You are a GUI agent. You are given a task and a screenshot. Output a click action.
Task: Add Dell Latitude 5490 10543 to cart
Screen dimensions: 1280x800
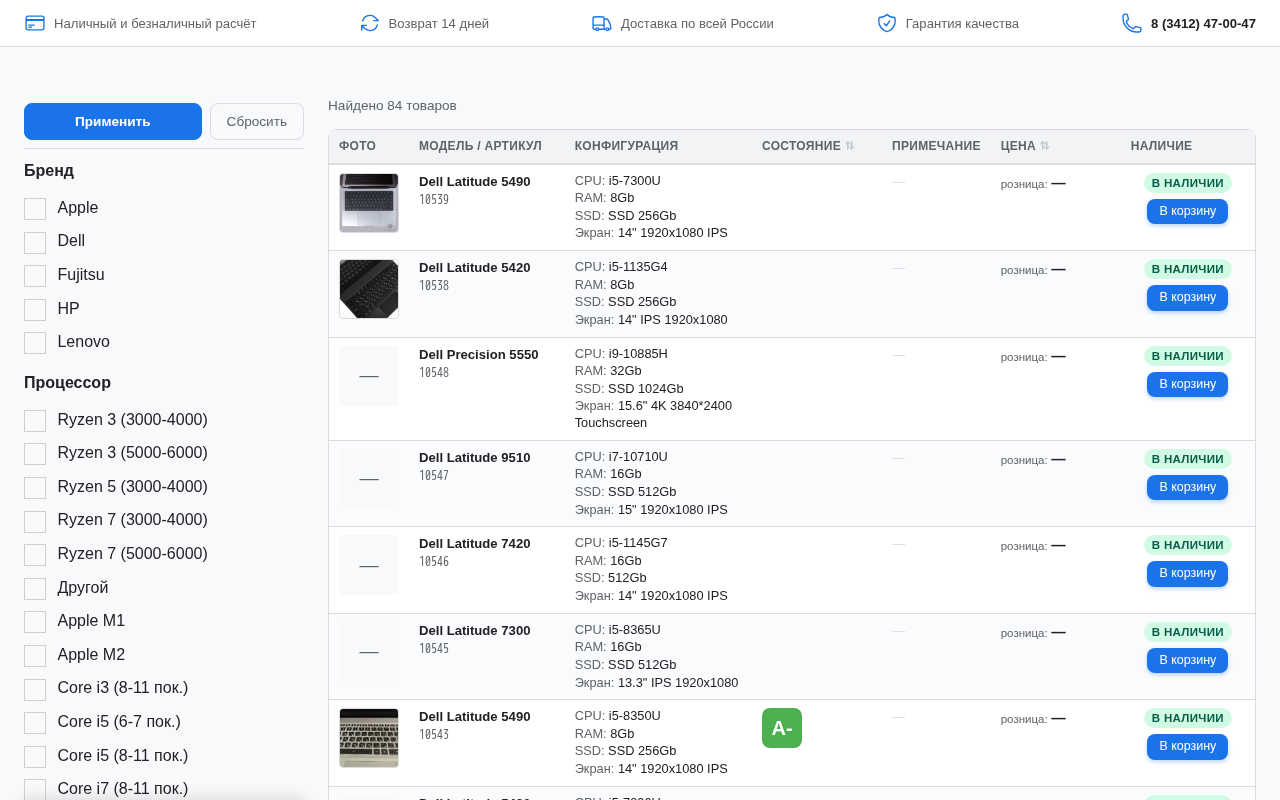1187,746
